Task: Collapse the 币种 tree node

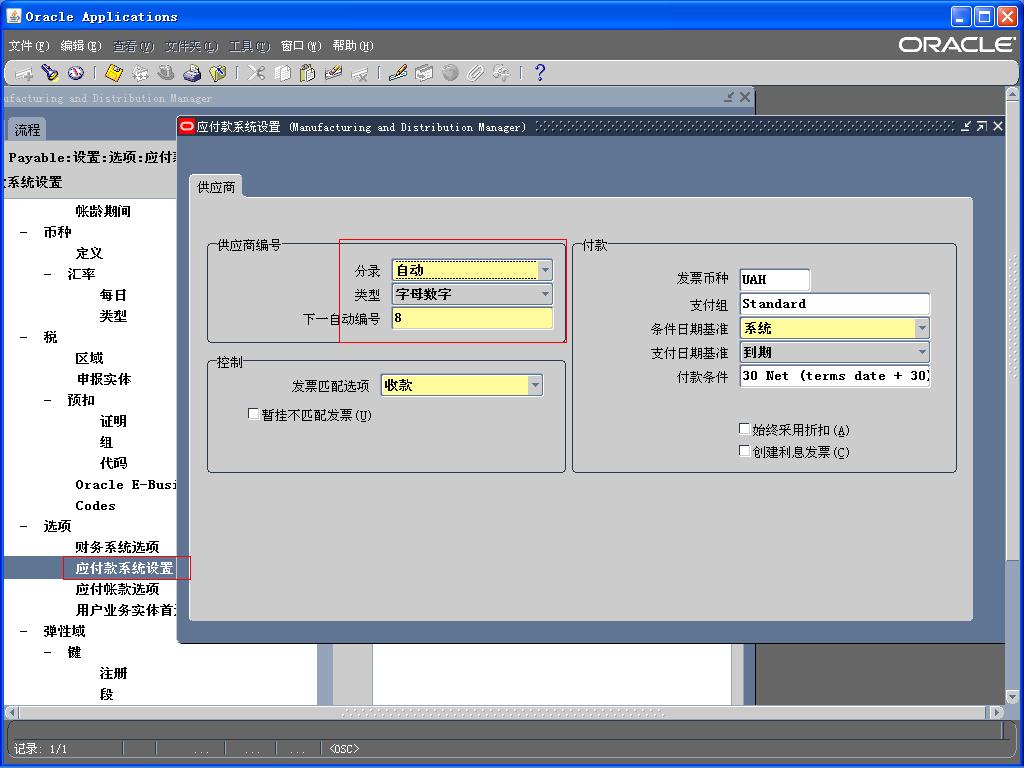Action: pyautogui.click(x=24, y=232)
